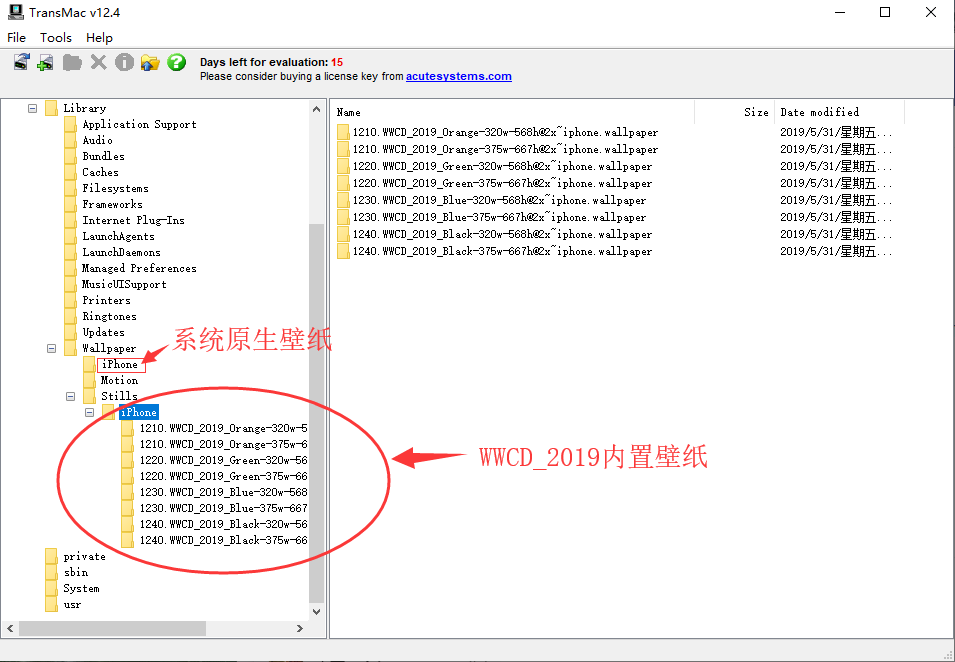Click the greyed-out new folder toolbar icon

pos(72,62)
